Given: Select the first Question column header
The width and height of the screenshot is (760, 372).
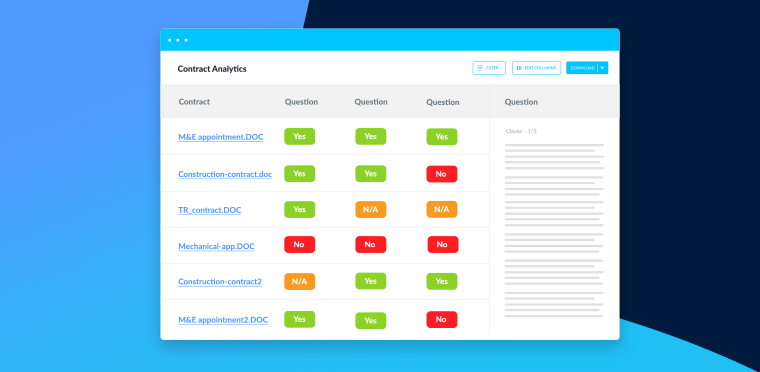Looking at the screenshot, I should [301, 102].
